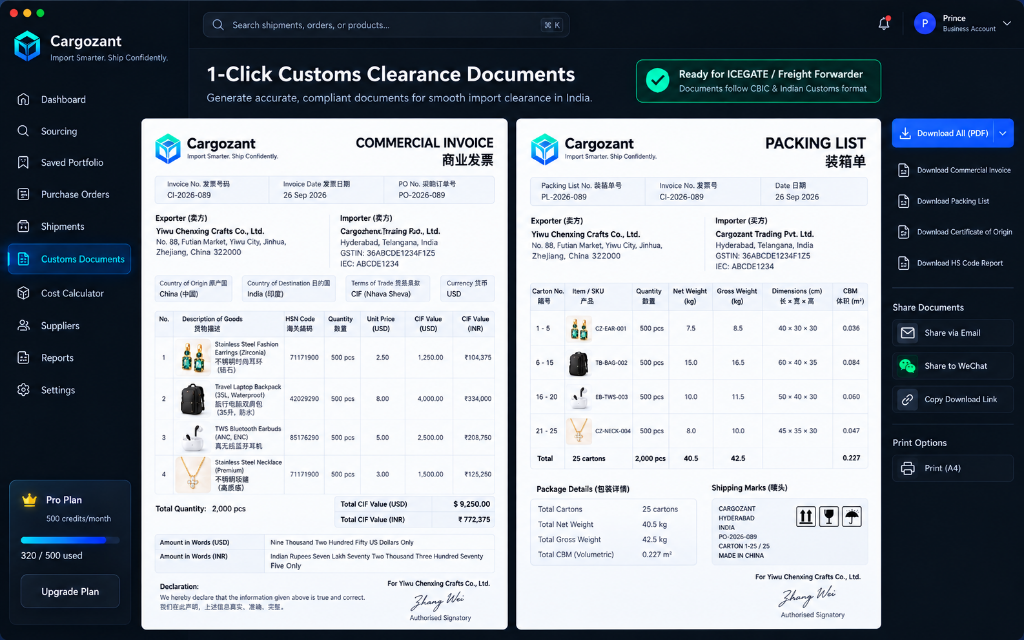Click the Download Packing List document icon
The image size is (1024, 640).
click(x=904, y=201)
